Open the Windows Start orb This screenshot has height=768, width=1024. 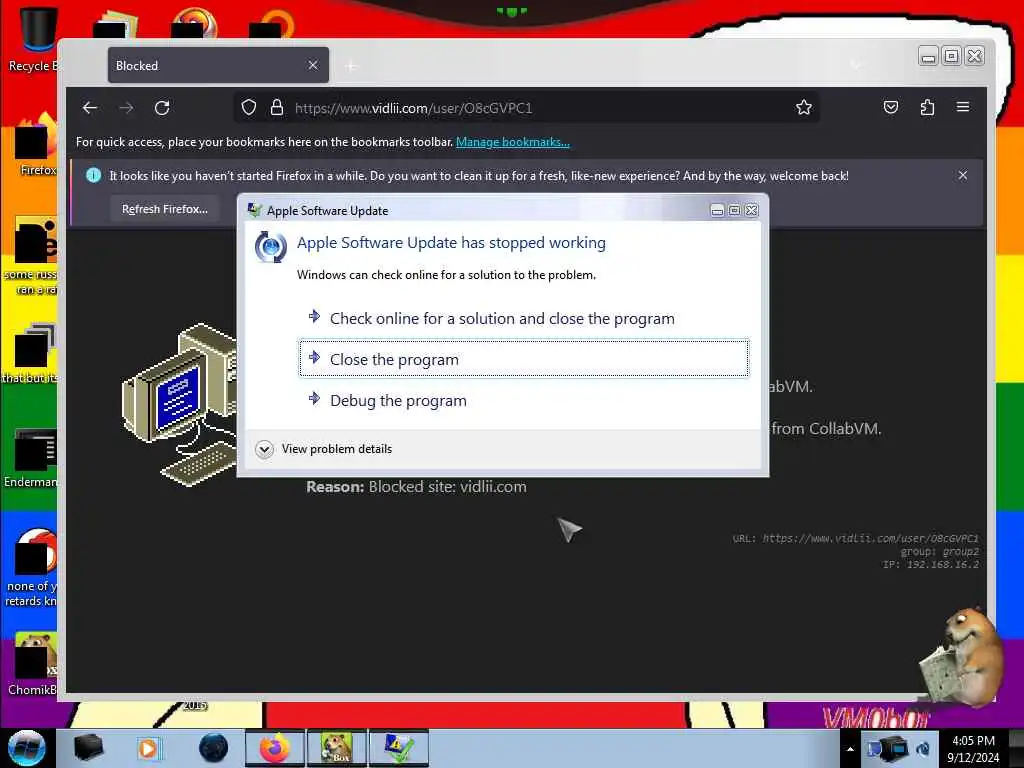coord(26,748)
